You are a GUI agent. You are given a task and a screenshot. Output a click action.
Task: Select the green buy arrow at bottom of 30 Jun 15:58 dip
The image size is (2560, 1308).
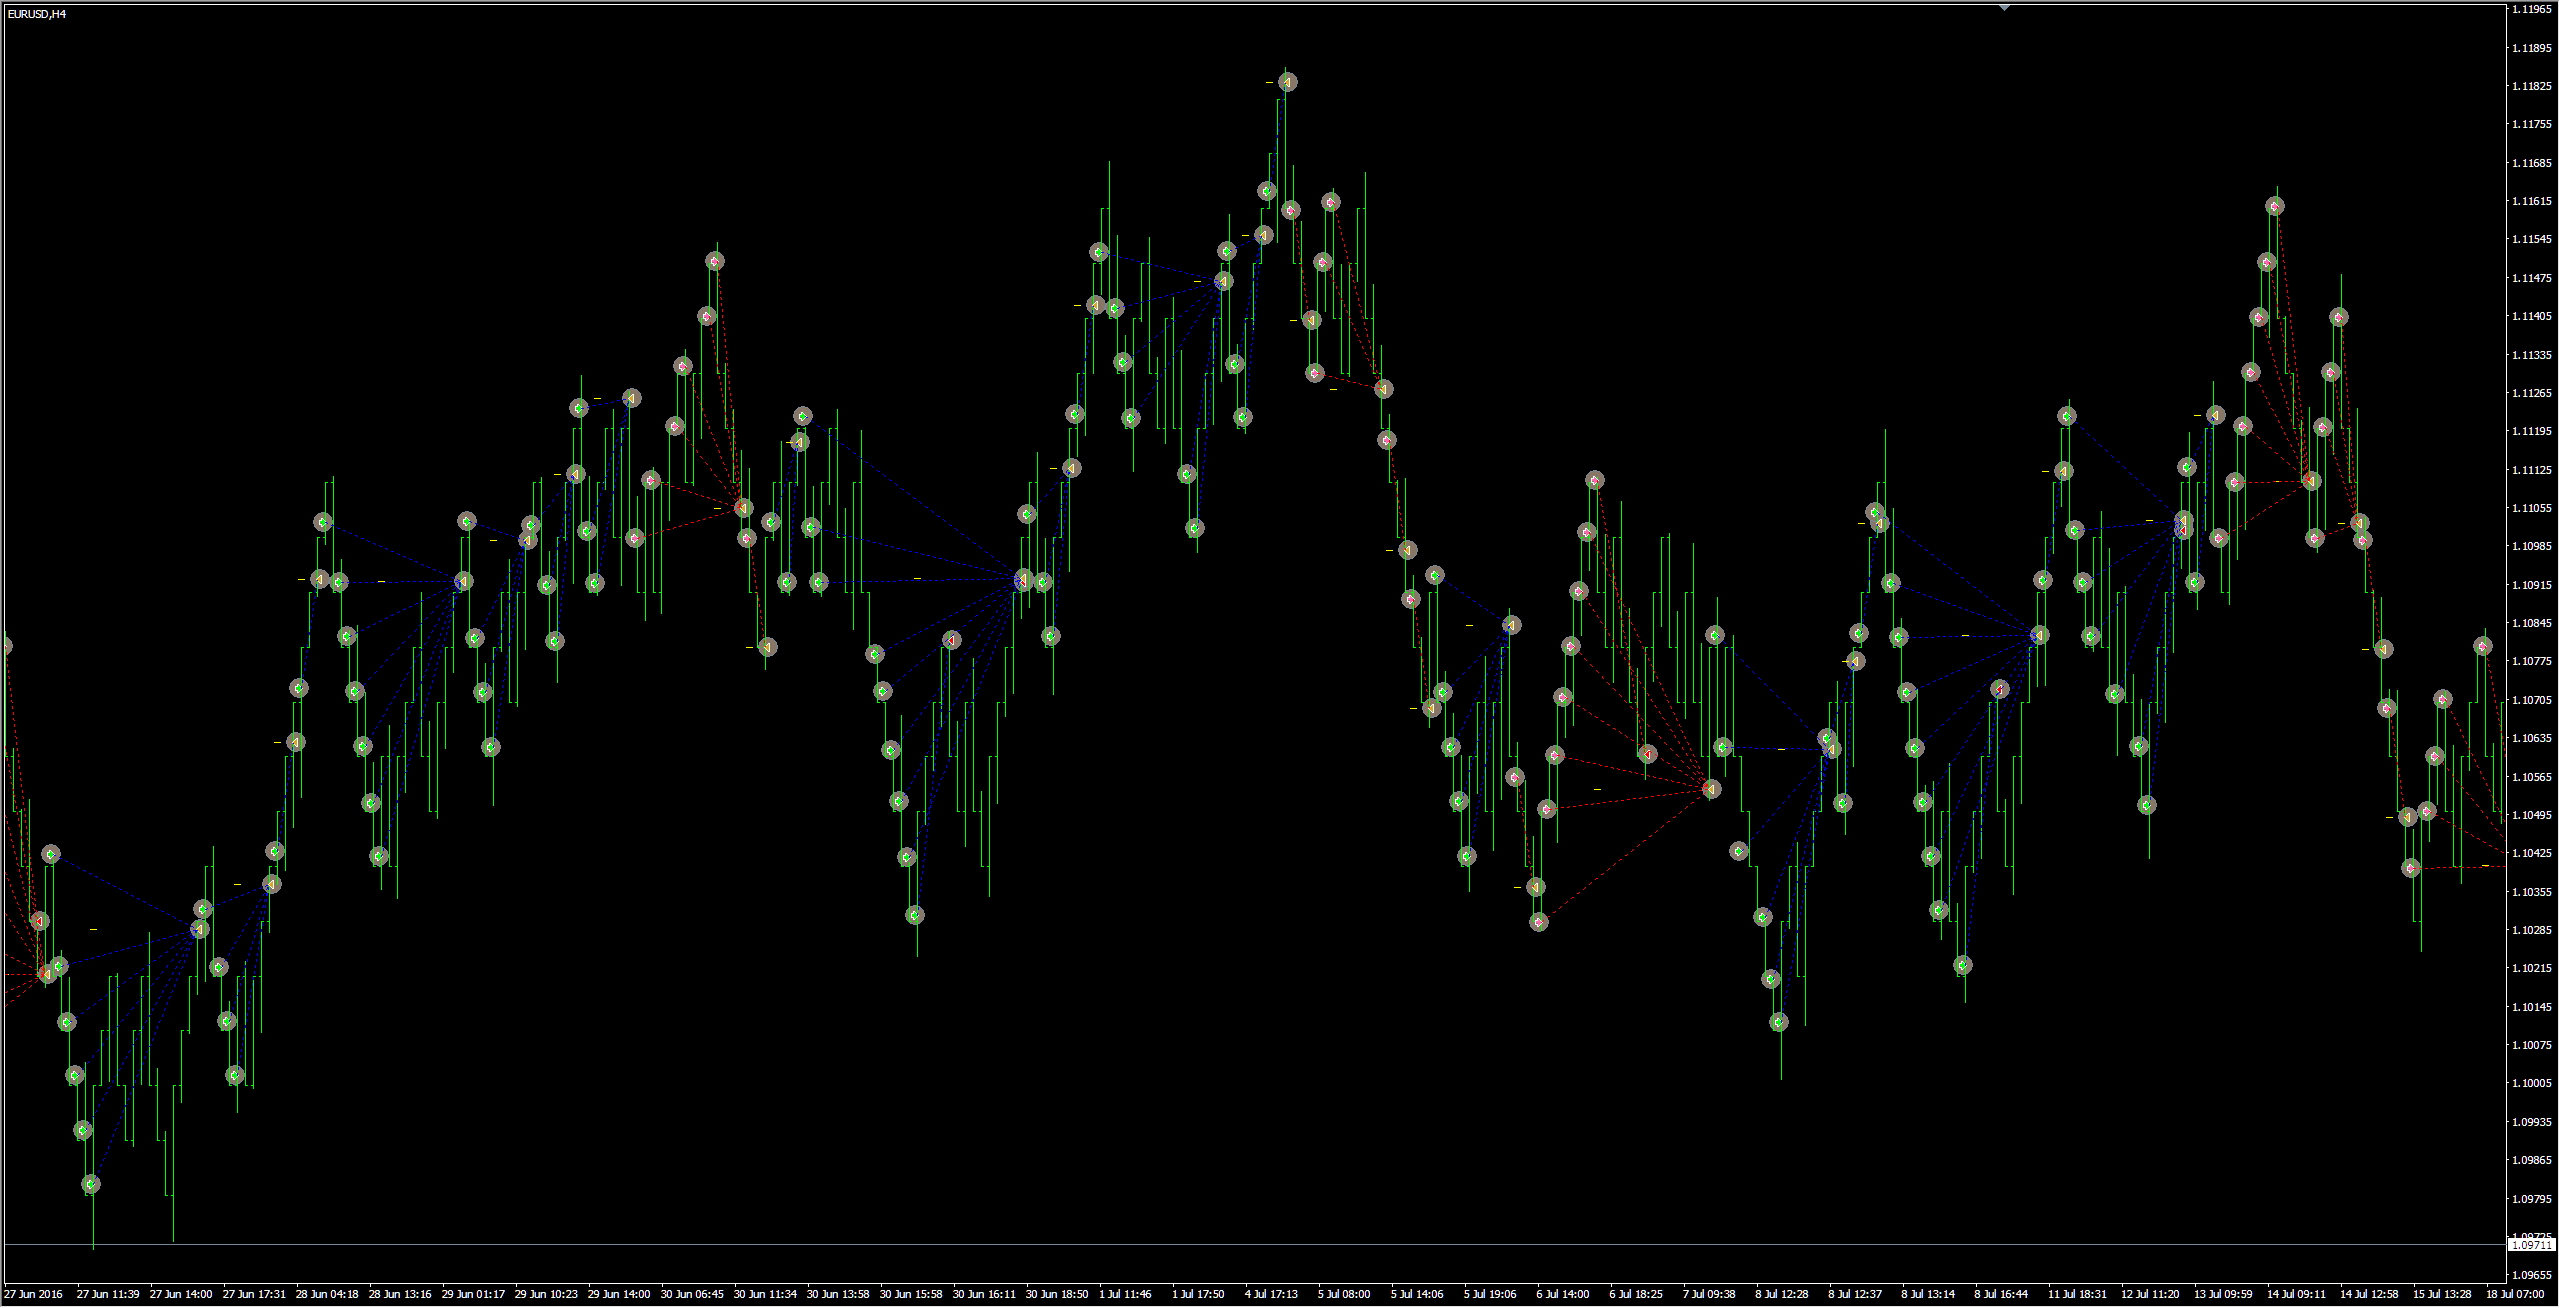pyautogui.click(x=915, y=915)
